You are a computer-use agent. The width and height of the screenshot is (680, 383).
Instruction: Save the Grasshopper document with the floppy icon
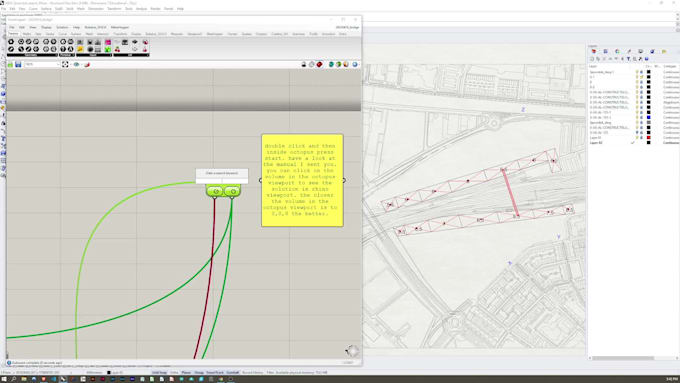(x=18, y=64)
